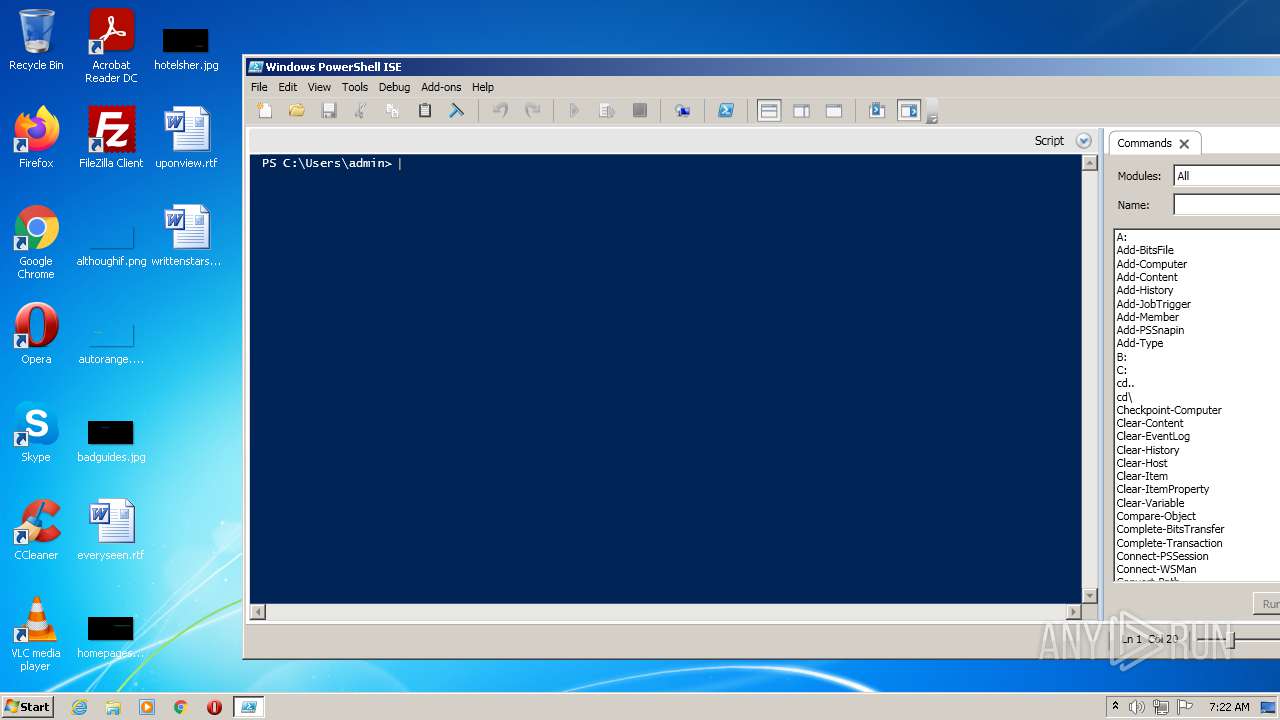This screenshot has width=1280, height=720.
Task: Click the zoom slider thumb
Action: click(x=1232, y=639)
